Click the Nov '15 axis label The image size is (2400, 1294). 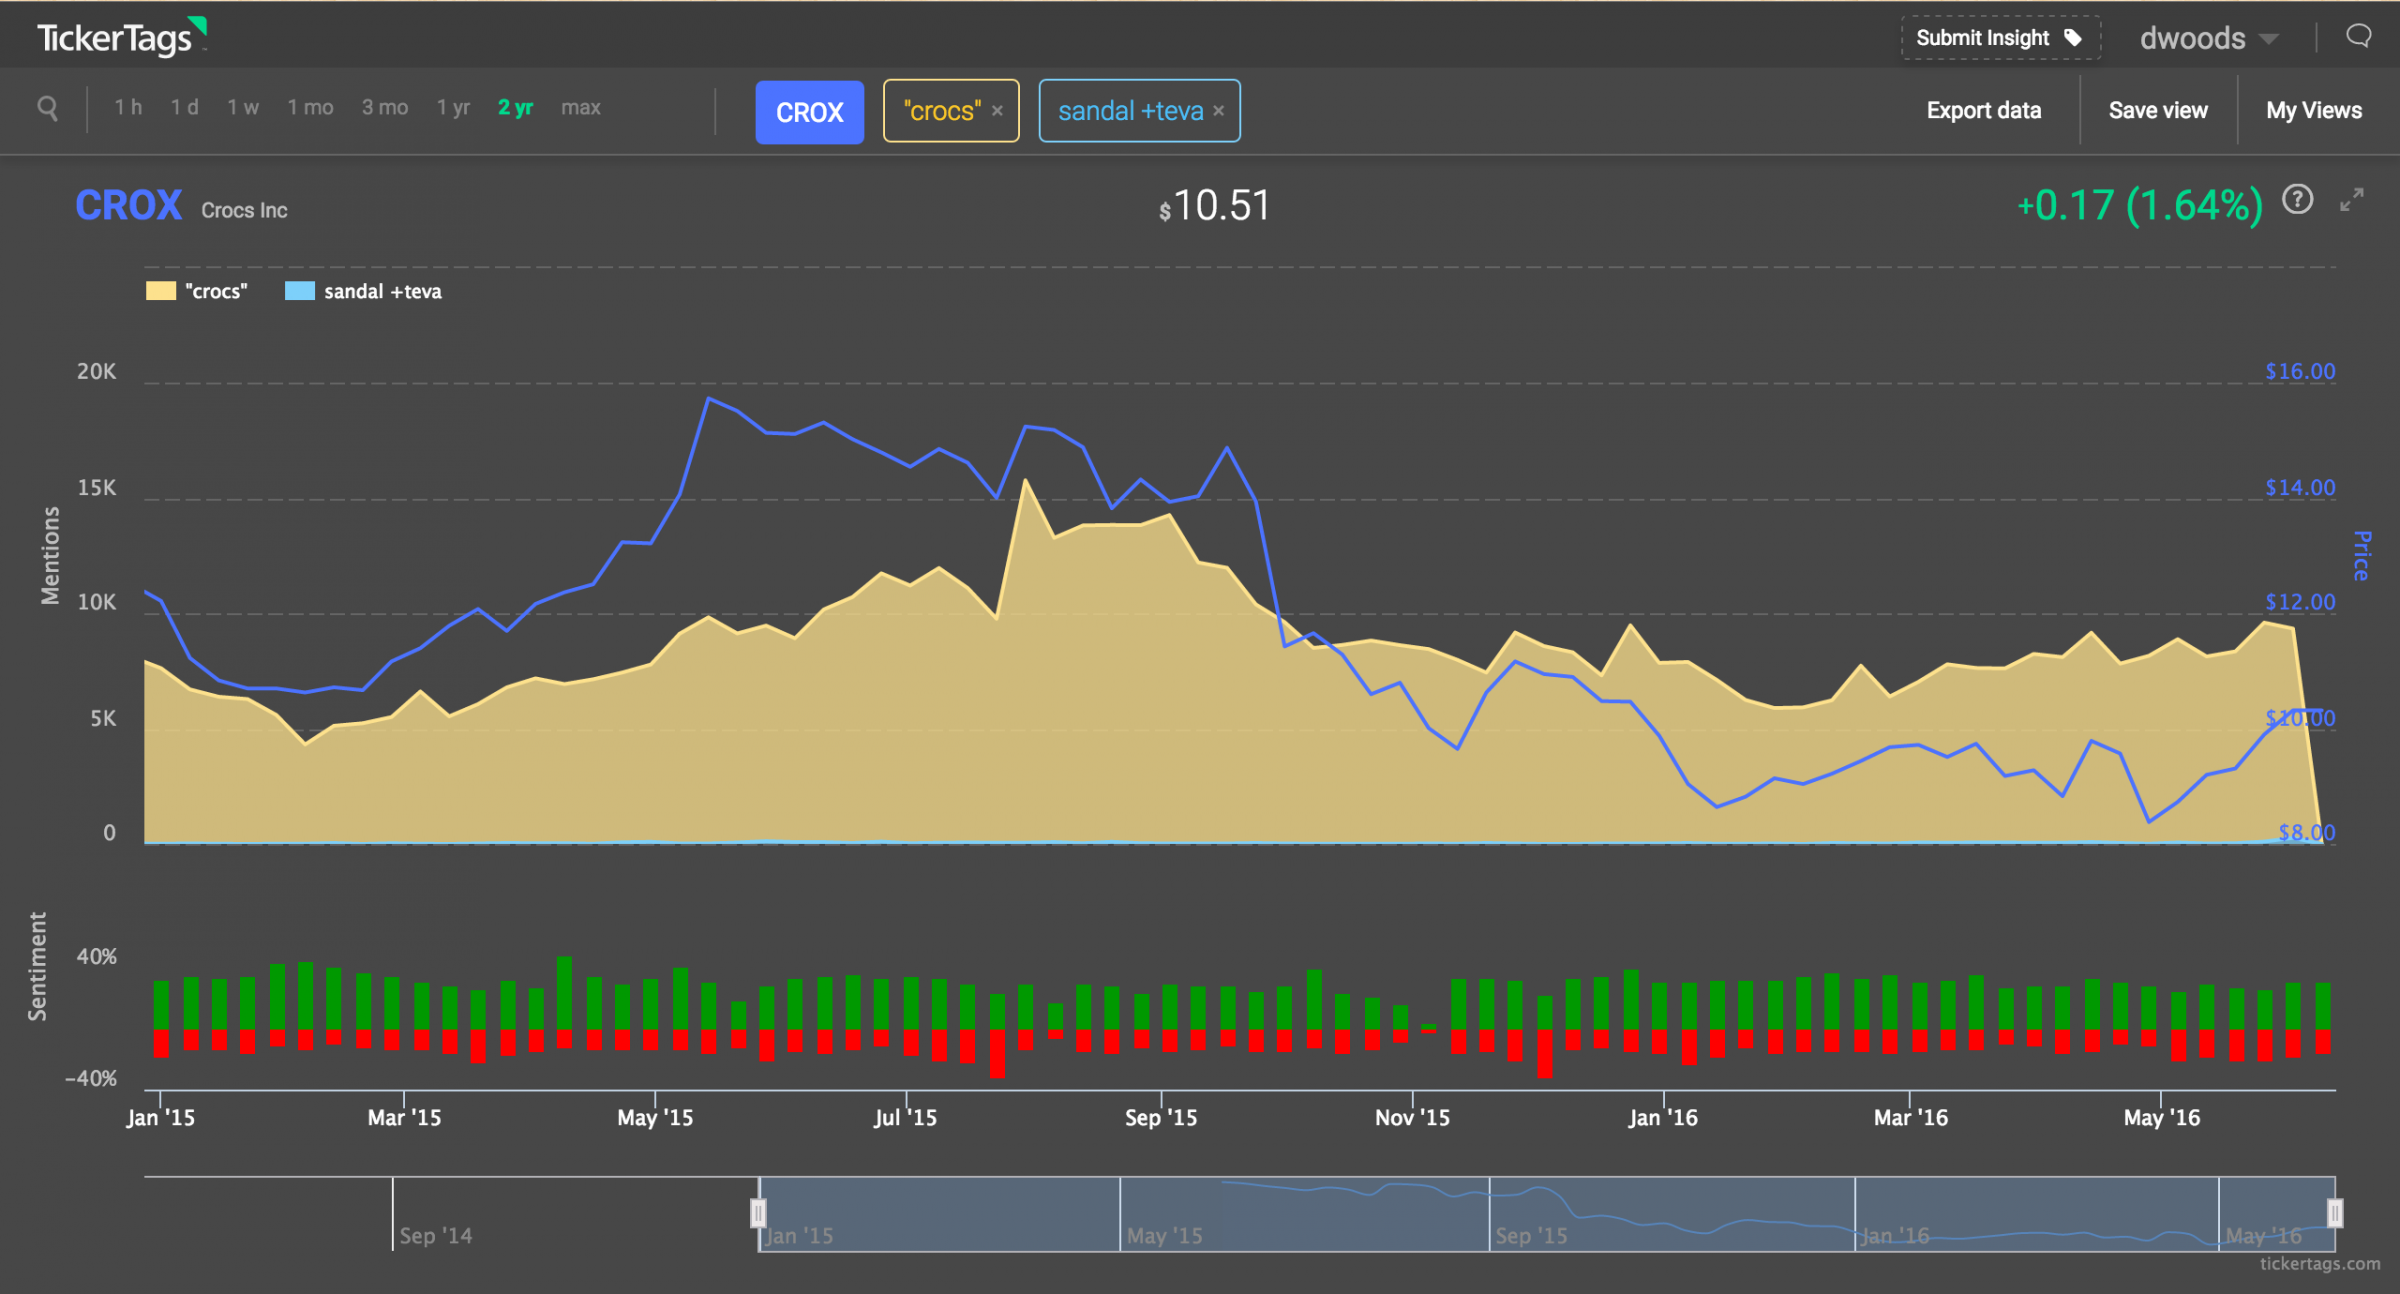[x=1412, y=1118]
